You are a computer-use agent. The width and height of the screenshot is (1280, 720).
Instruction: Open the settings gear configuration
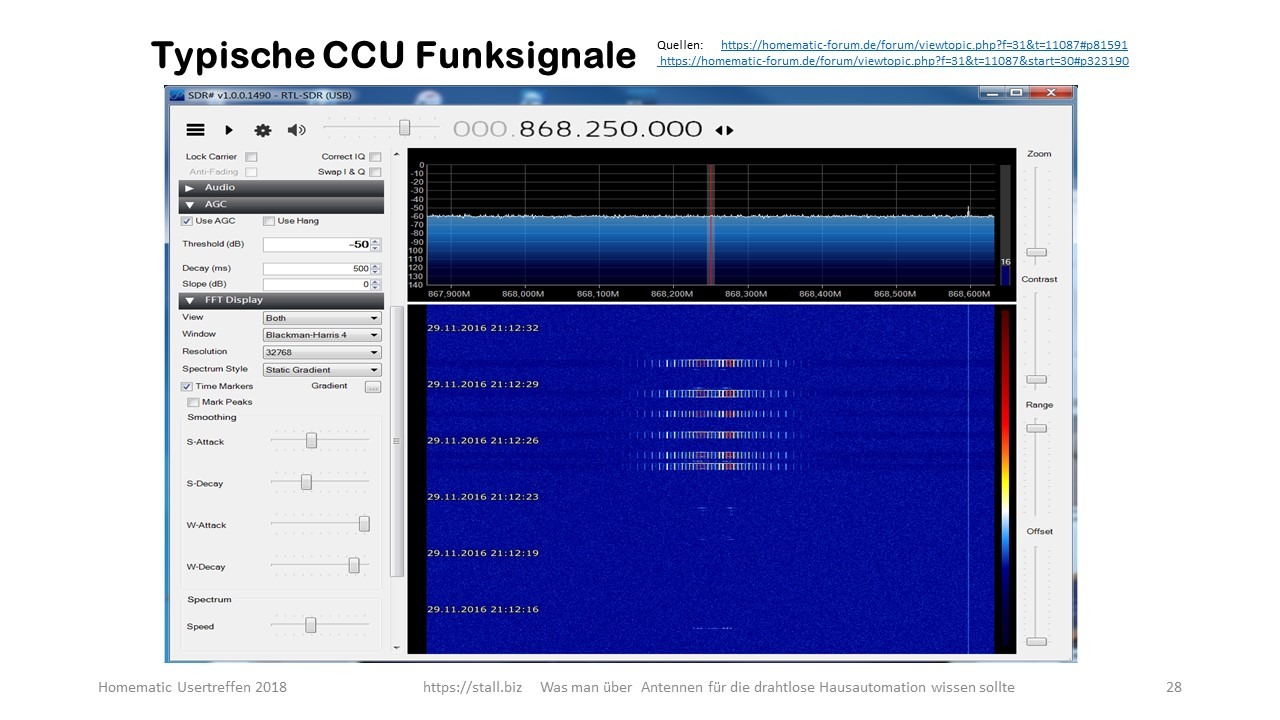tap(263, 130)
